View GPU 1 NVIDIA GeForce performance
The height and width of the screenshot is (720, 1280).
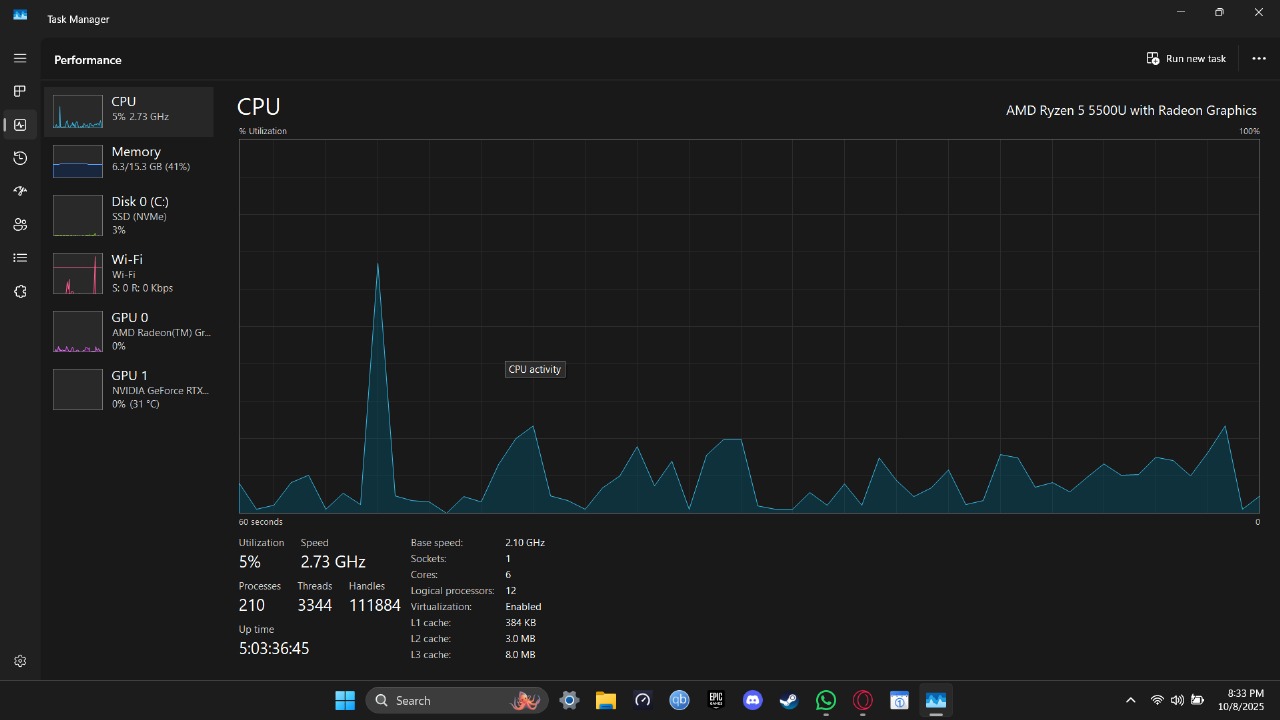point(129,389)
